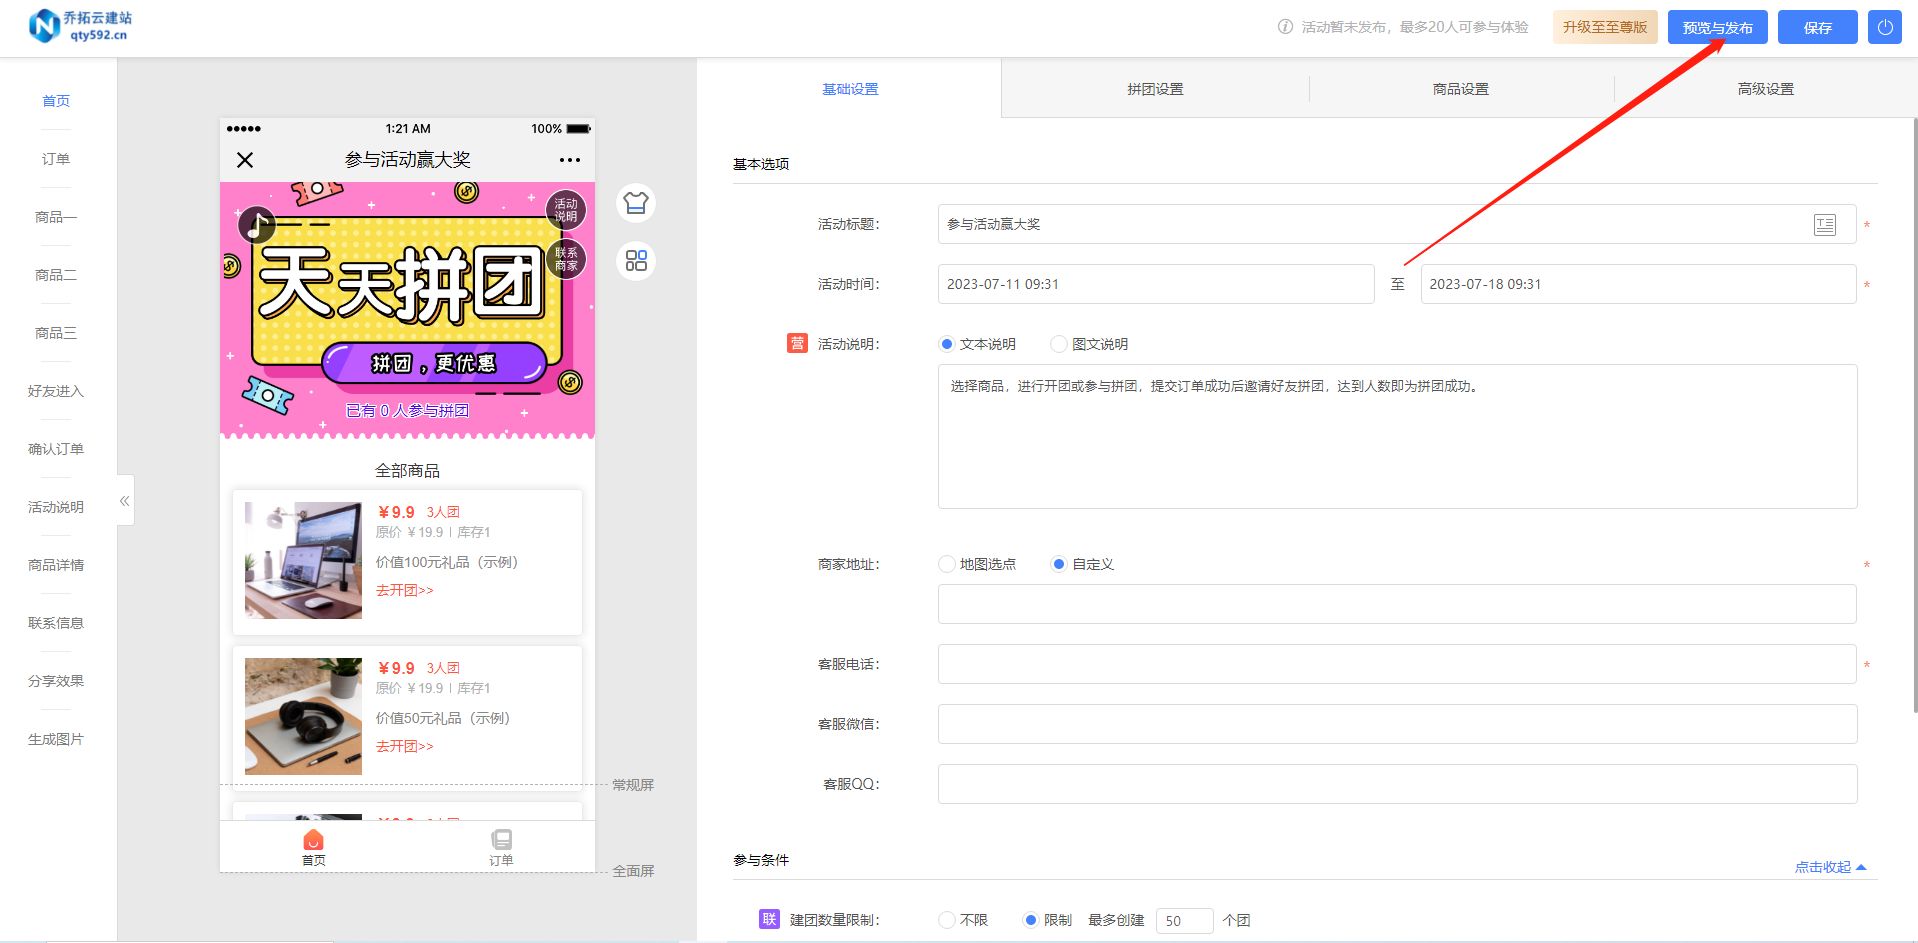The width and height of the screenshot is (1918, 943).
Task: Select 商品三 in left sidebar
Action: tap(56, 333)
